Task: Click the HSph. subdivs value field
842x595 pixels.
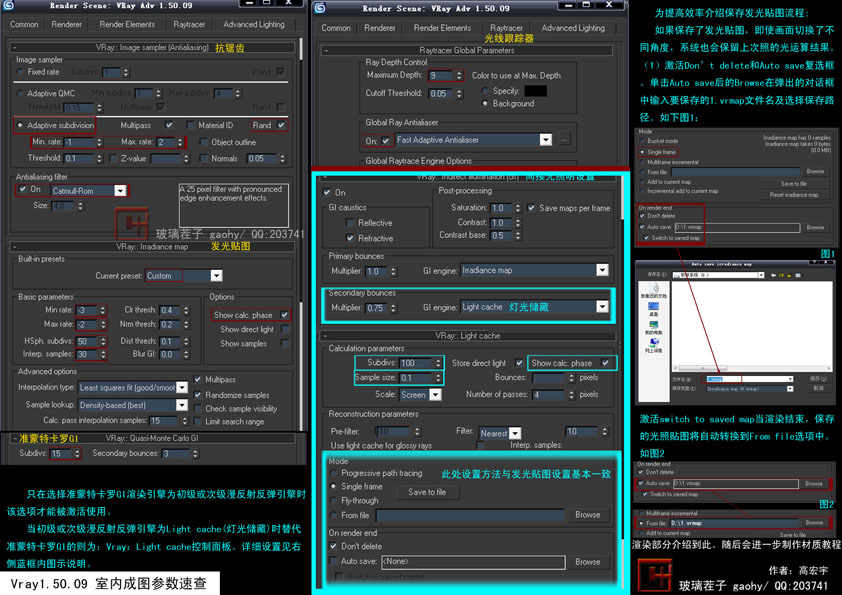Action: pos(88,341)
